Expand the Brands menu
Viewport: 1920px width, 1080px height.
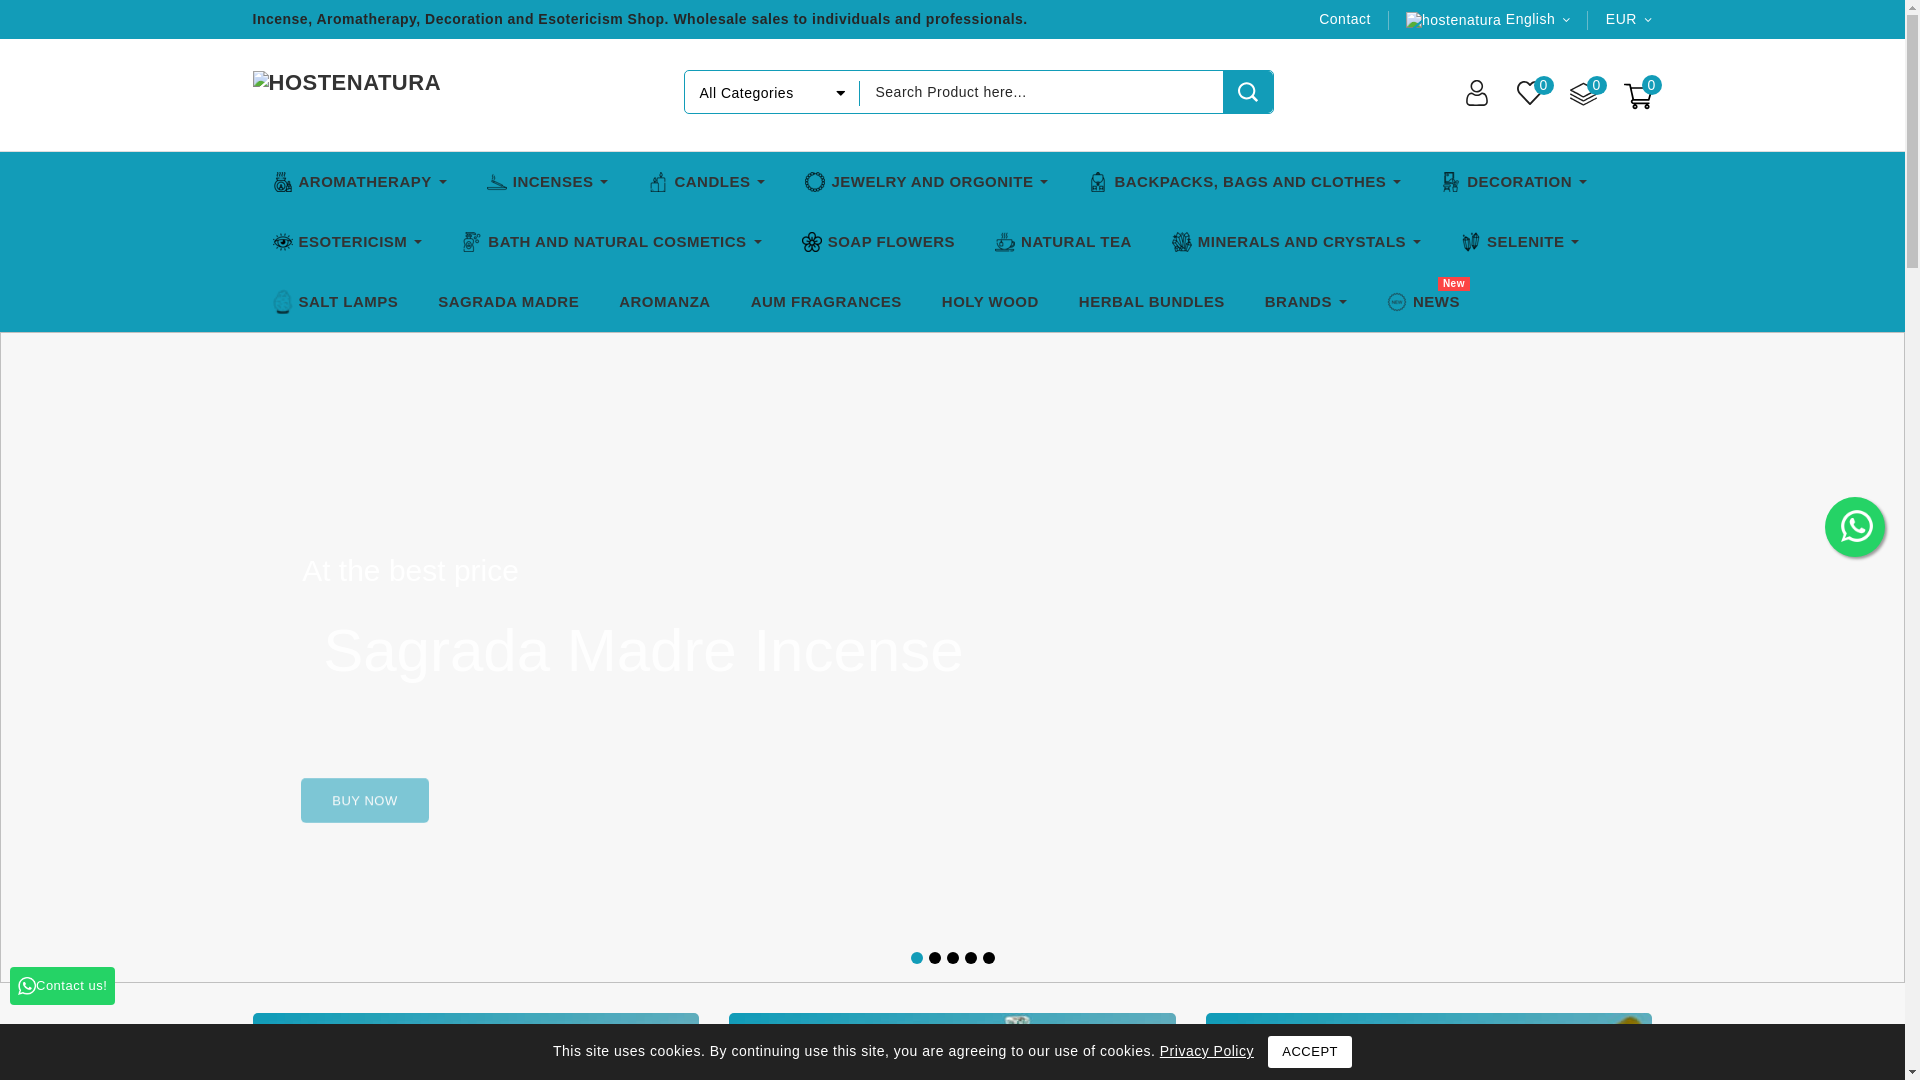[x=1305, y=302]
